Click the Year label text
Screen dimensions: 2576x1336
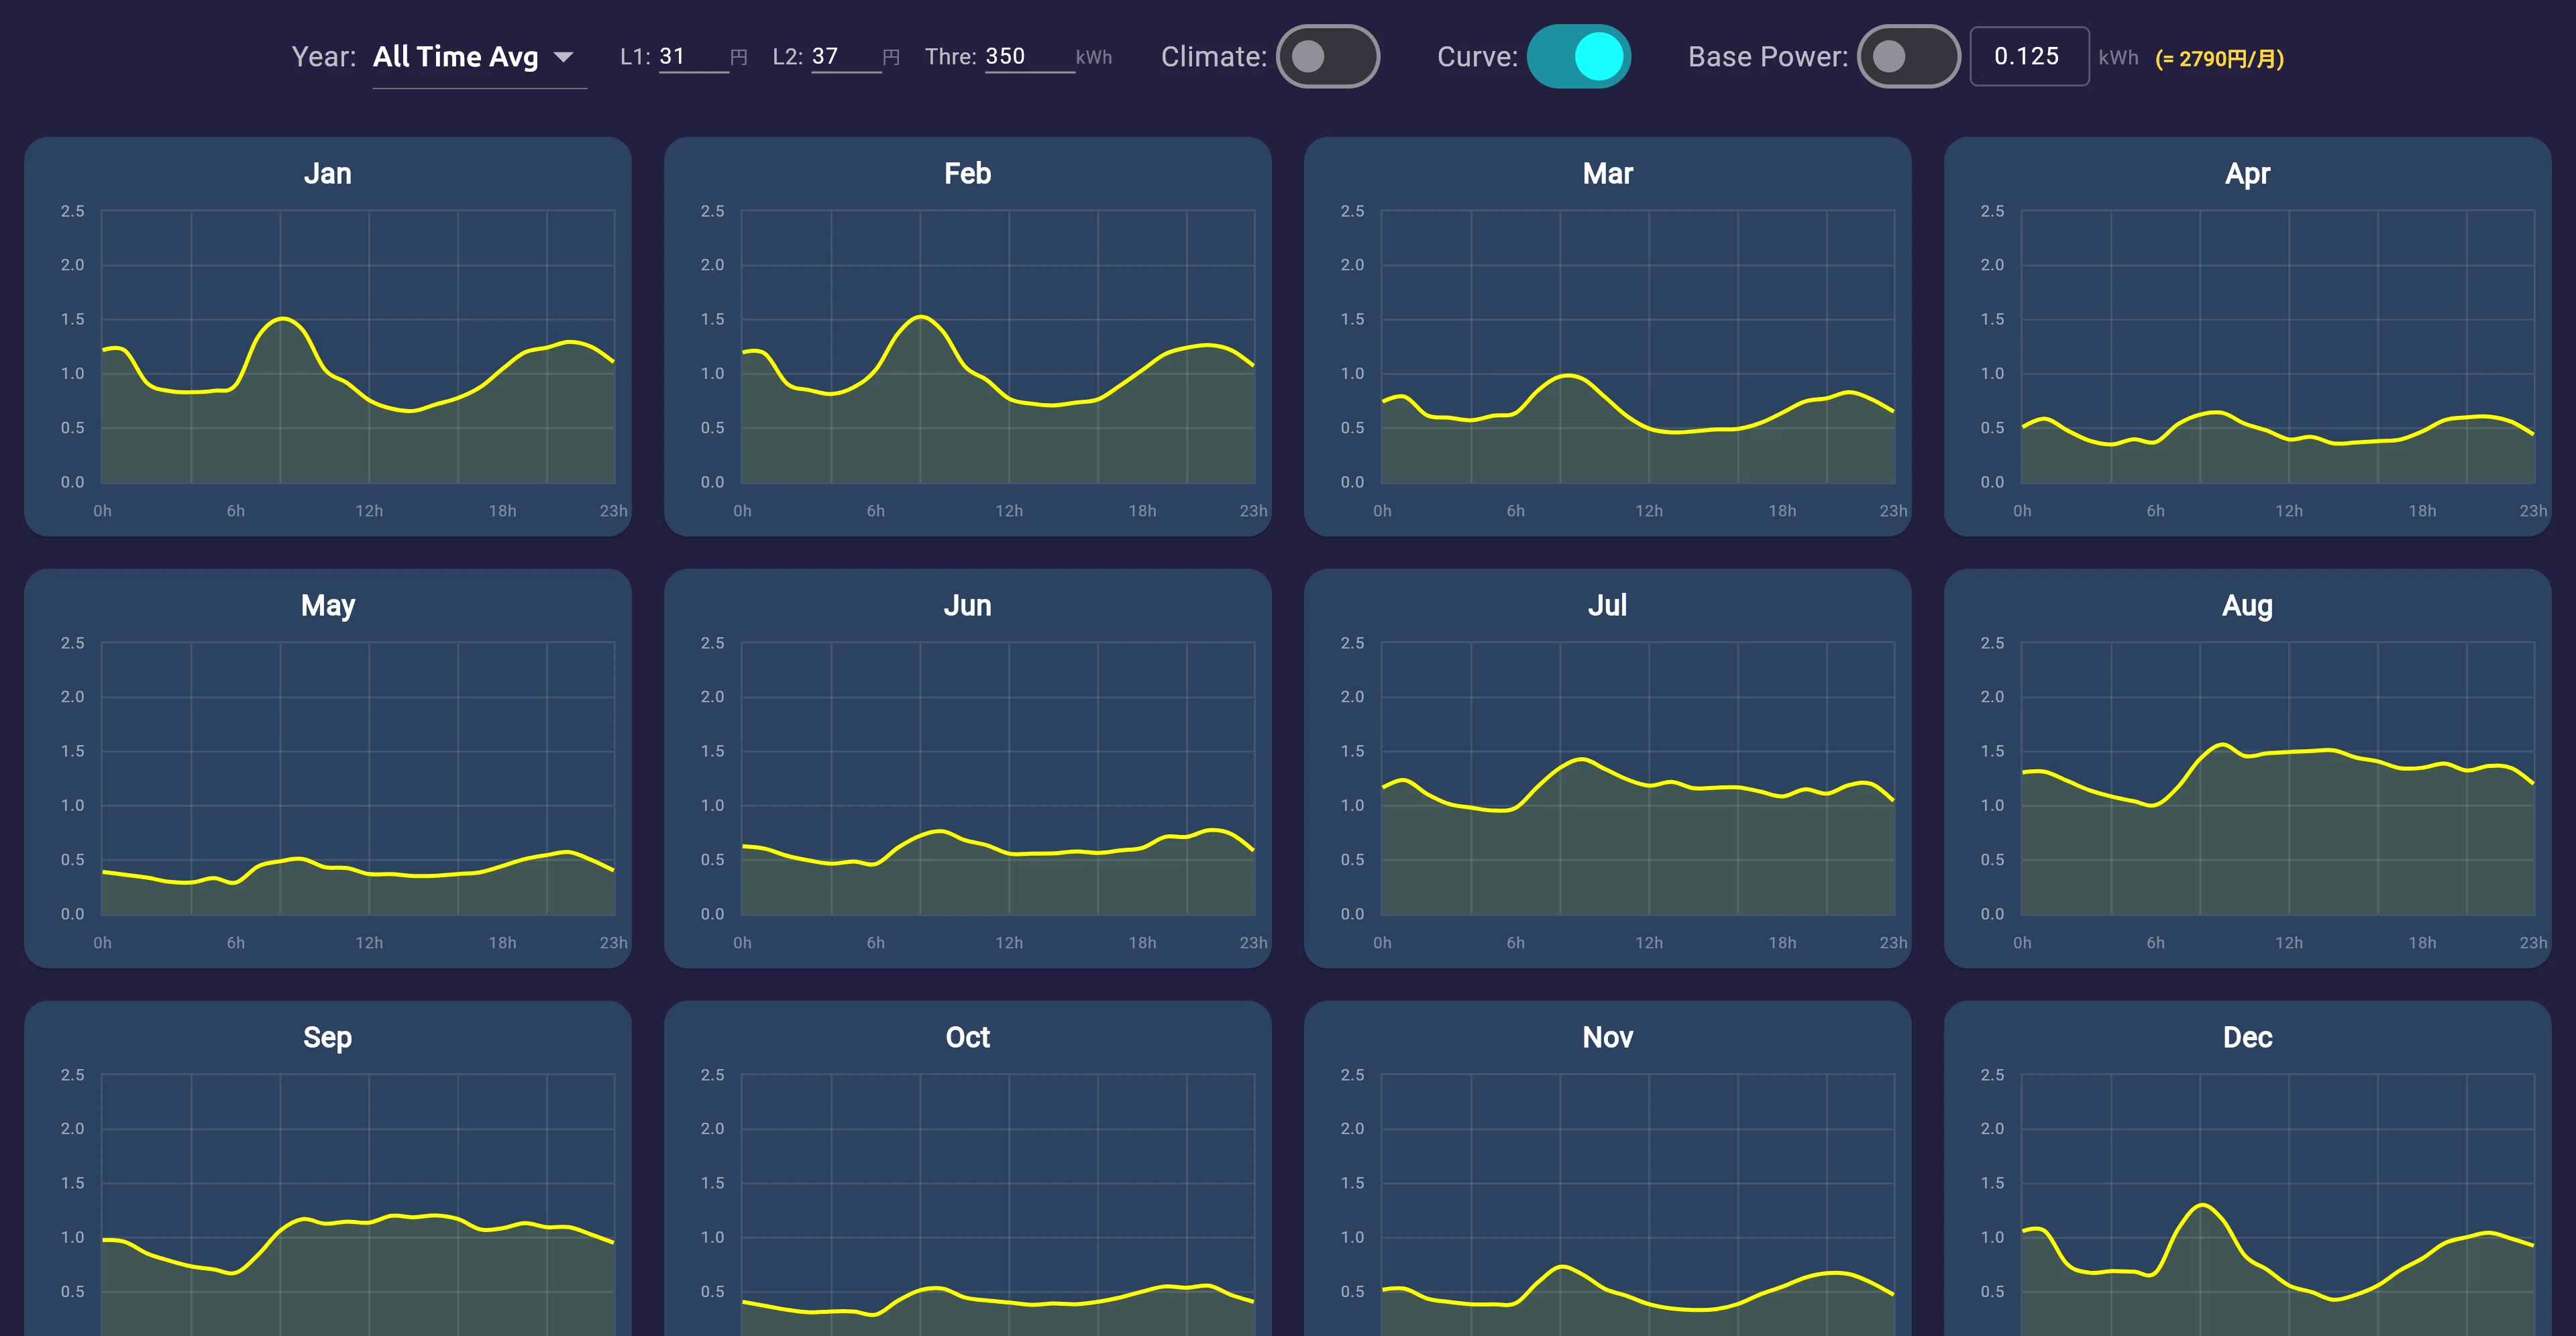[x=323, y=57]
